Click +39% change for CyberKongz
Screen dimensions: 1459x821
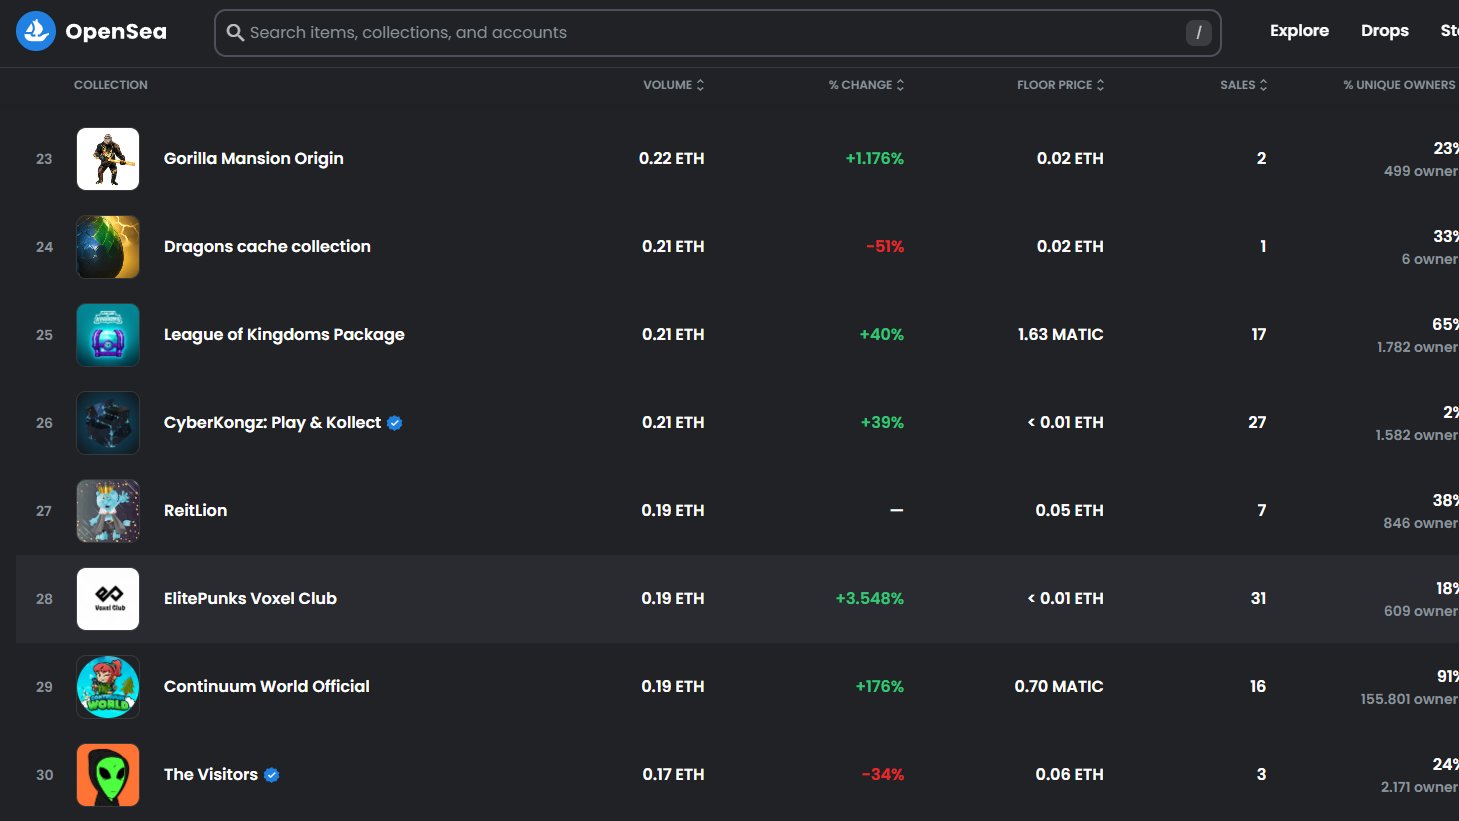tap(882, 422)
